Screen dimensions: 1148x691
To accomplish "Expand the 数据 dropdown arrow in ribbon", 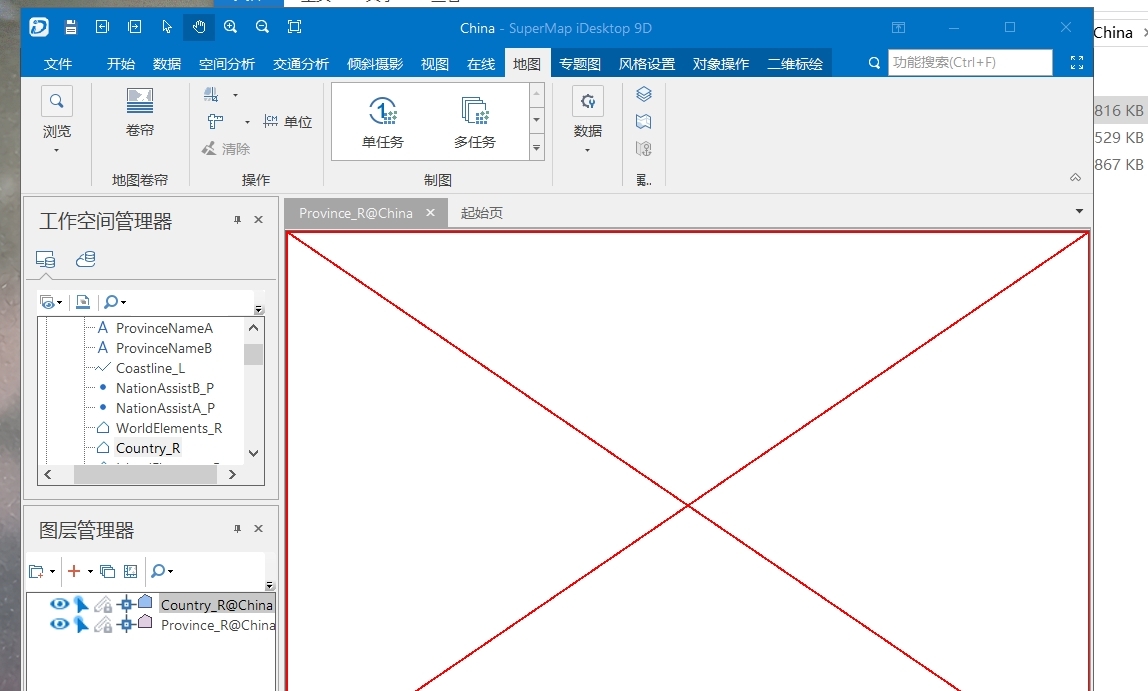I will point(587,151).
